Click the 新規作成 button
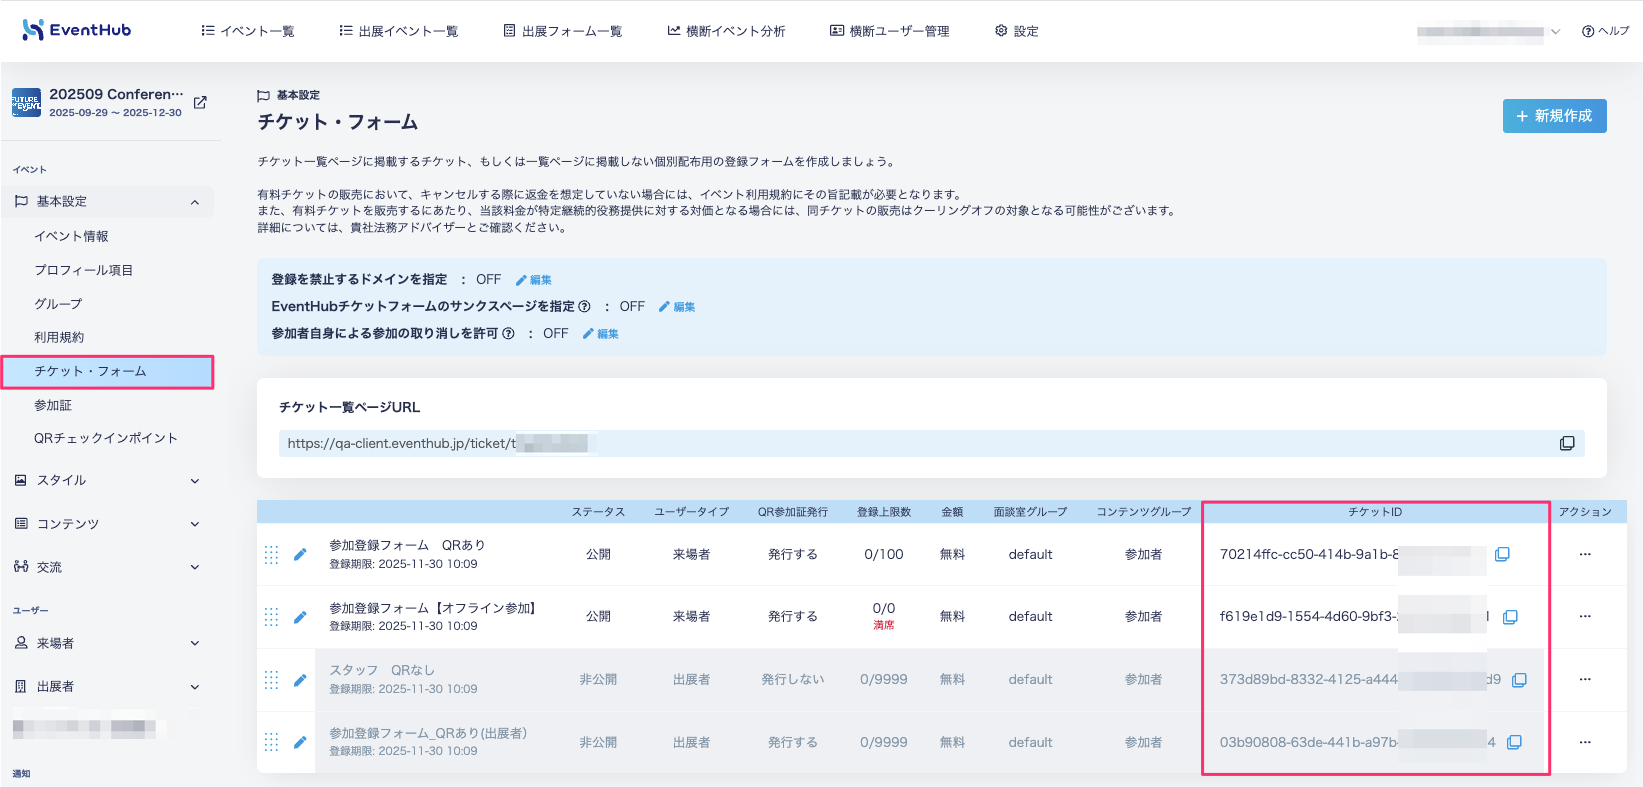Screen dimensions: 1643x787 click(1554, 116)
